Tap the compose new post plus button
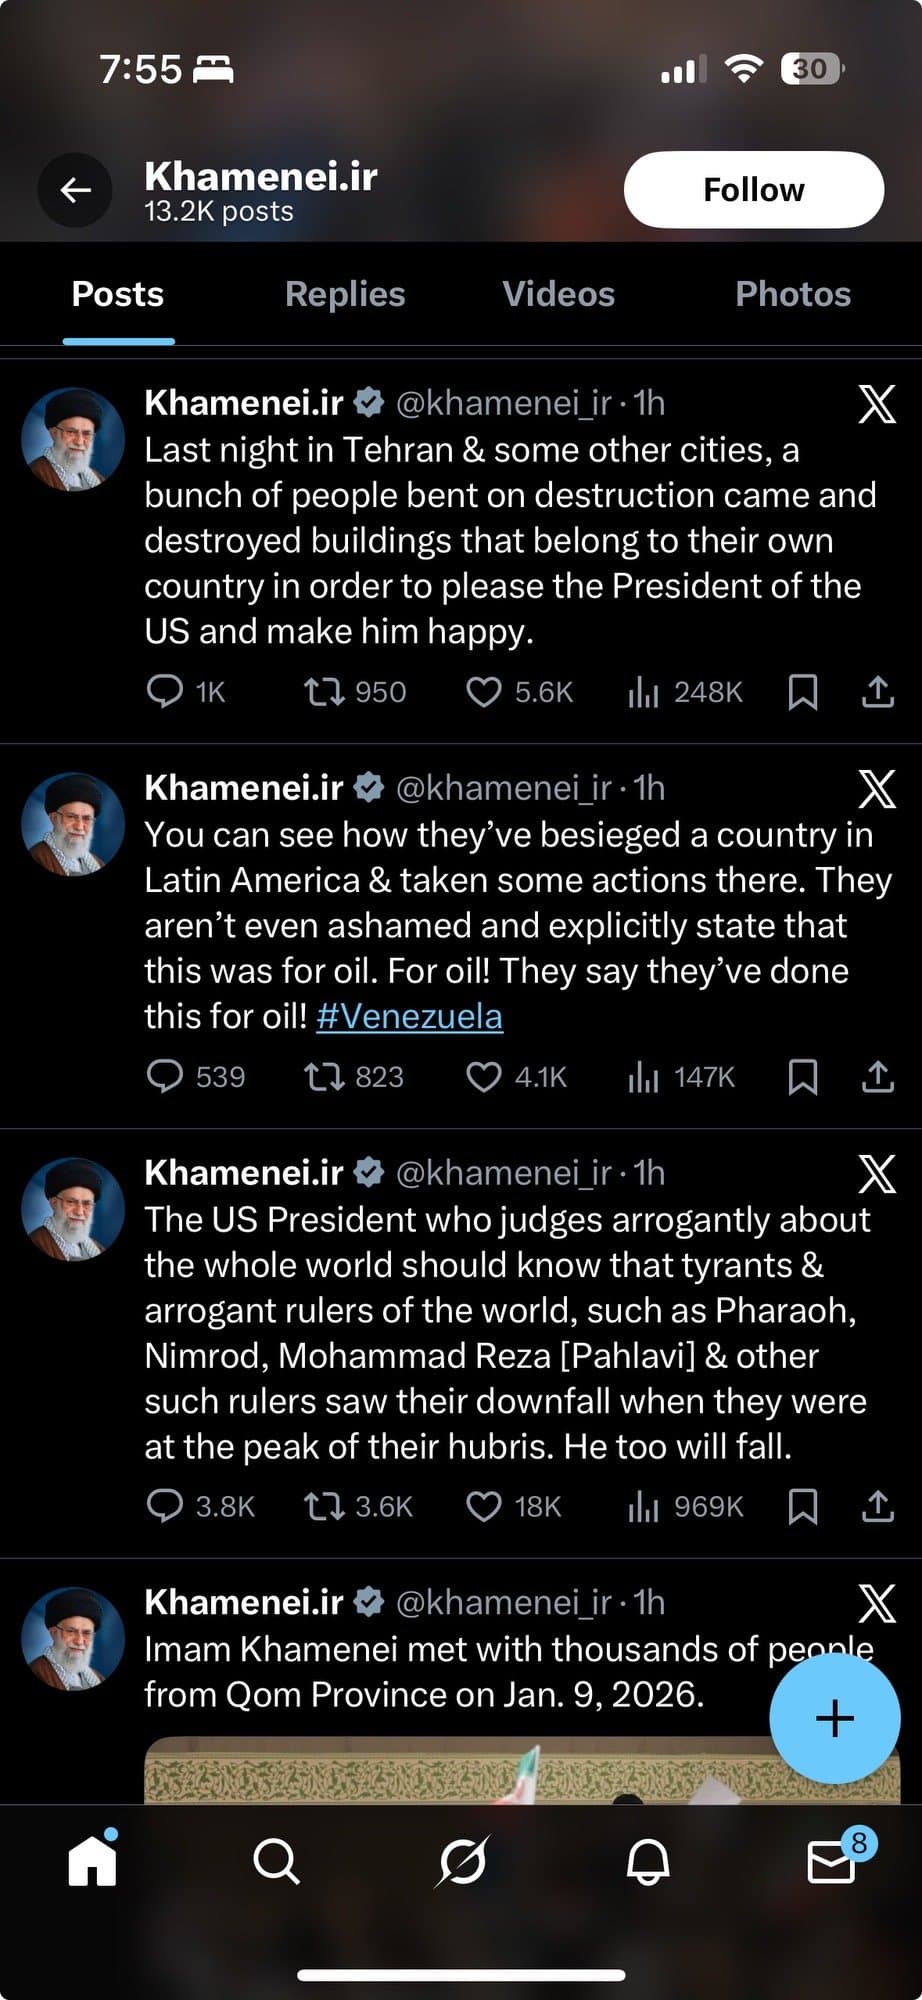The height and width of the screenshot is (2000, 922). pyautogui.click(x=834, y=1719)
